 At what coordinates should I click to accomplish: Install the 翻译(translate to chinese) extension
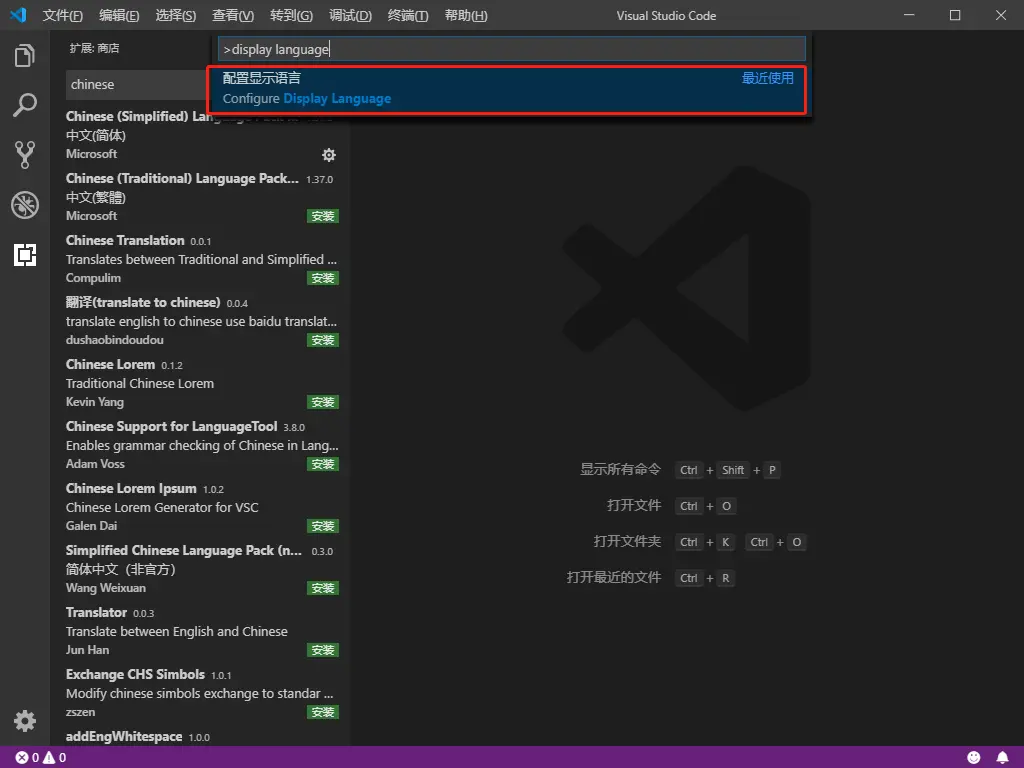(x=323, y=340)
